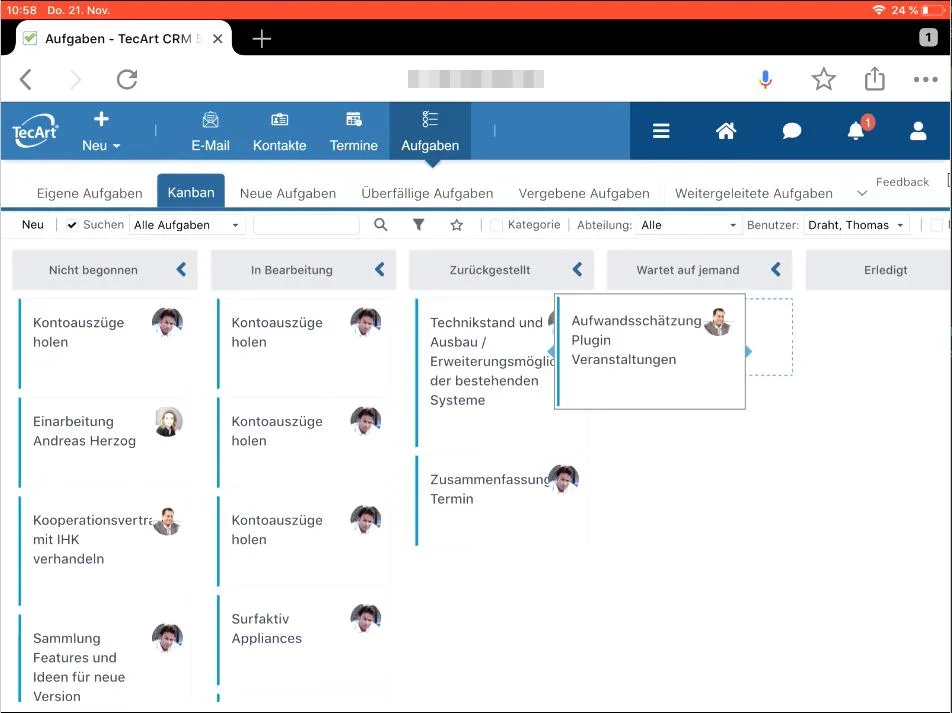
Task: Open the hamburger menu icon
Action: (661, 131)
